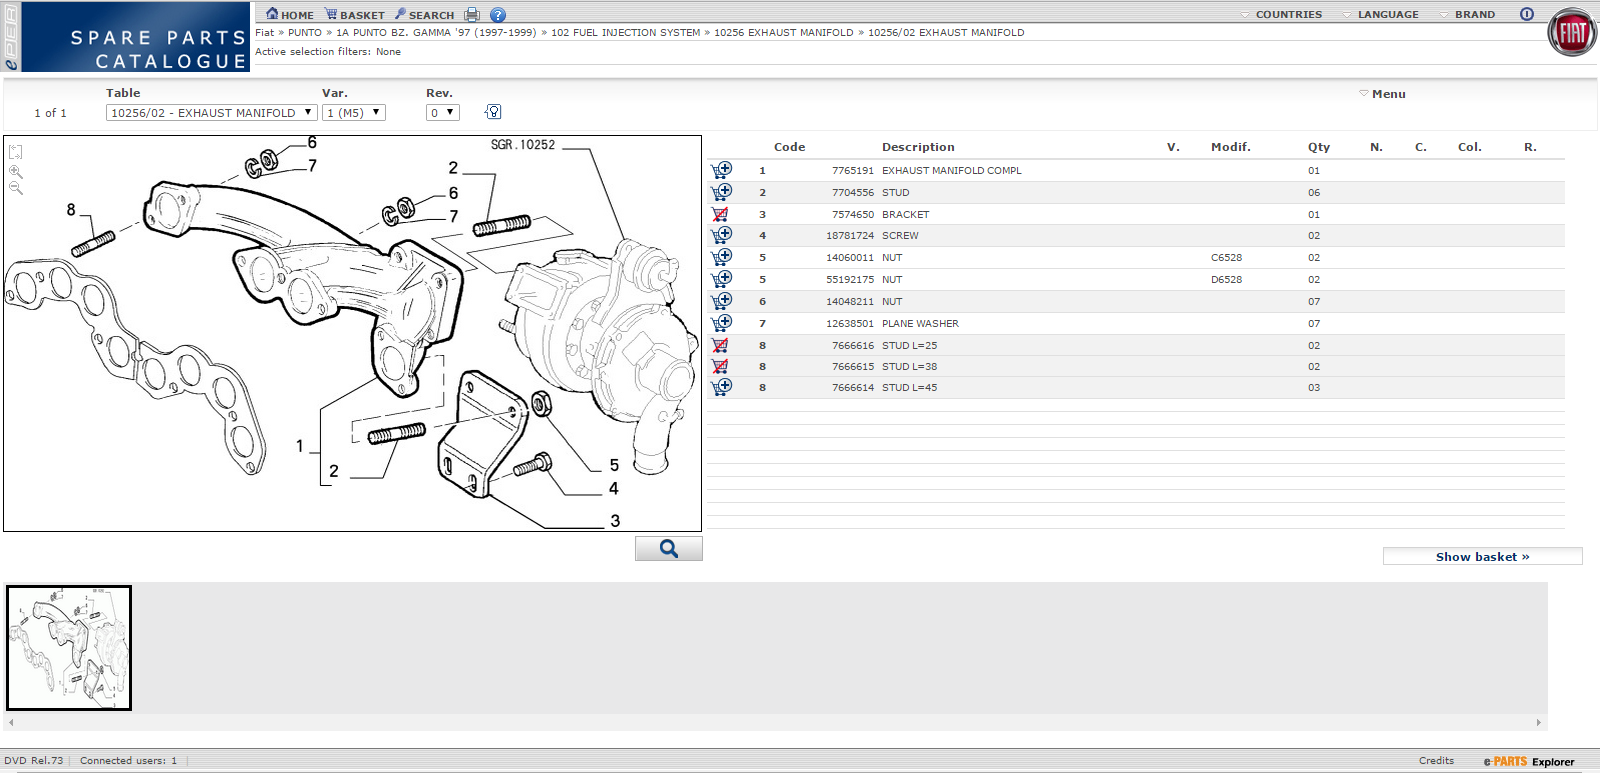Click modification code C6528

click(x=1226, y=258)
